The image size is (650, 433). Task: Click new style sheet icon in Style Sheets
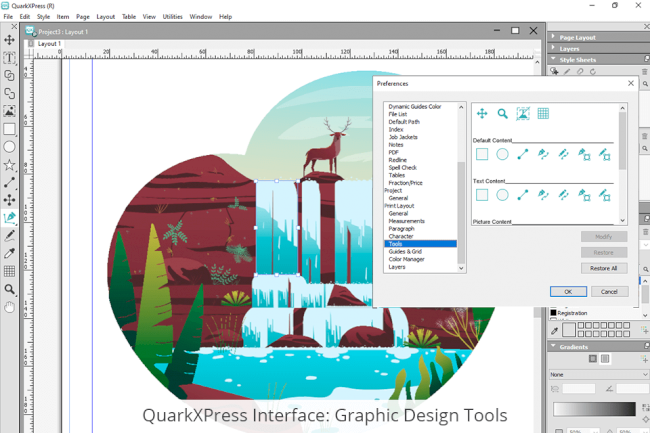[554, 71]
